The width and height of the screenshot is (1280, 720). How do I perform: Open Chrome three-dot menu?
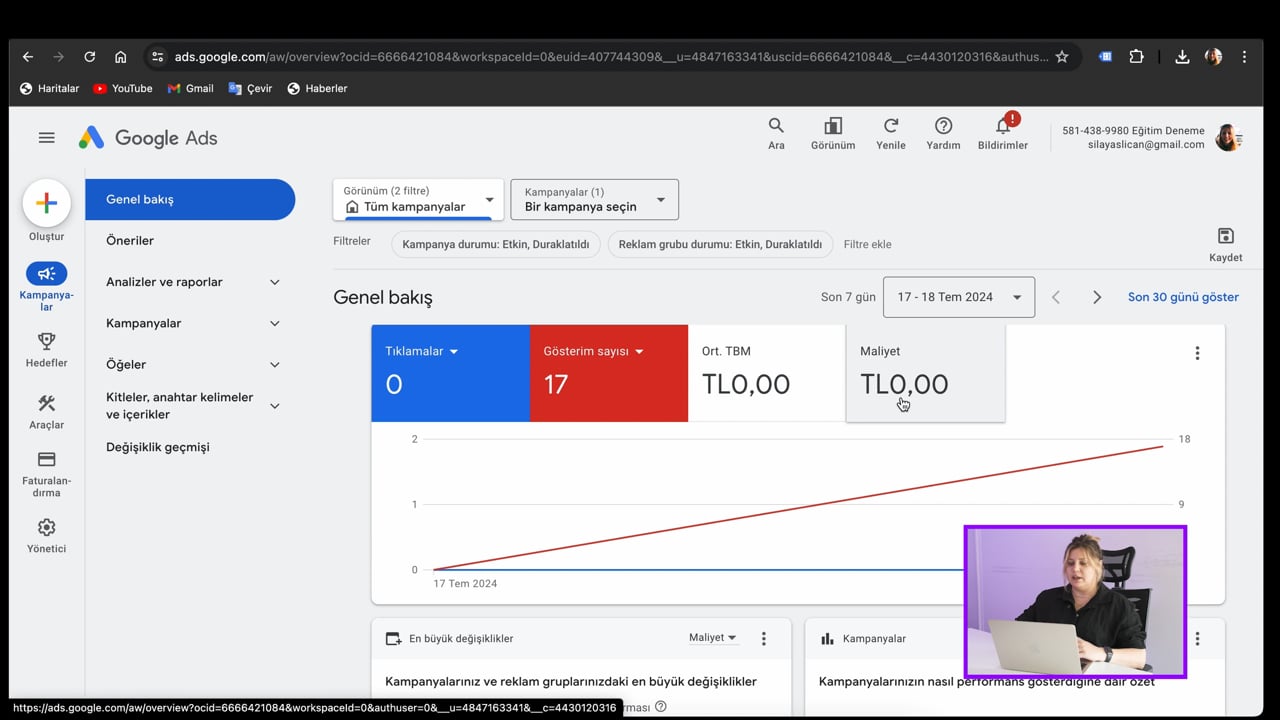click(x=1244, y=57)
